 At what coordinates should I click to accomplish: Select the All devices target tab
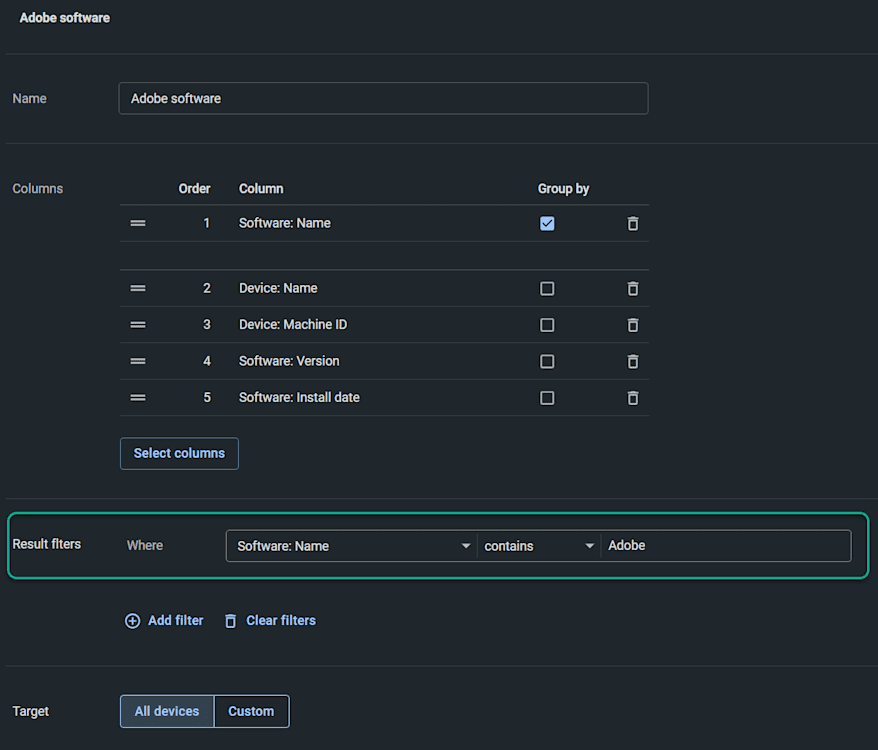pyautogui.click(x=167, y=711)
